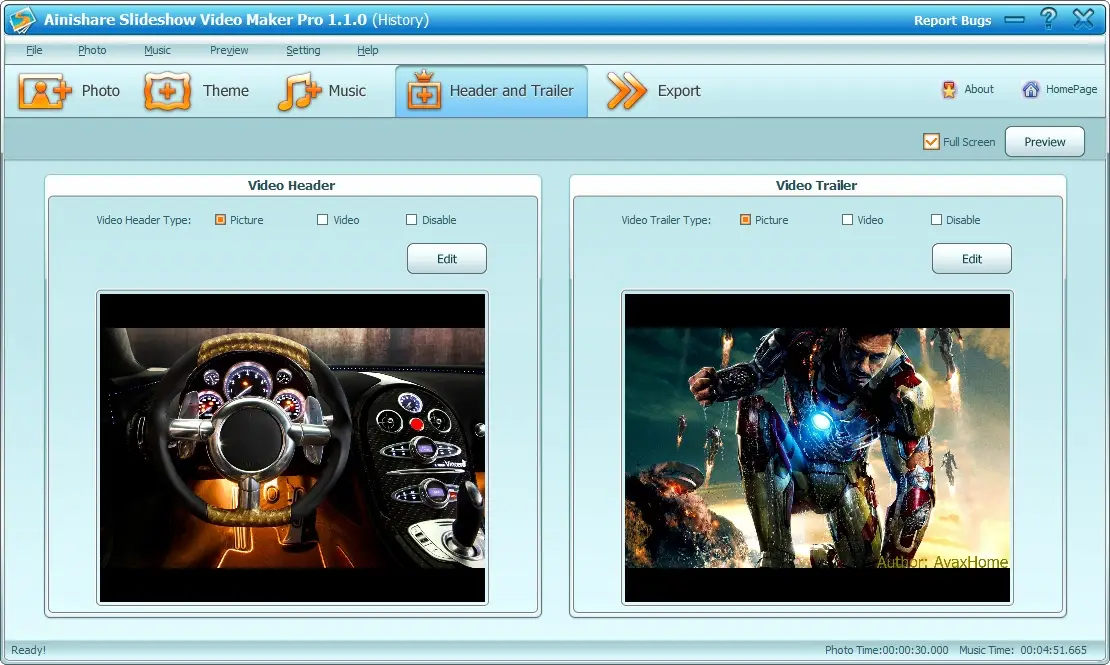Open the File menu
This screenshot has height=665, width=1110.
34,50
